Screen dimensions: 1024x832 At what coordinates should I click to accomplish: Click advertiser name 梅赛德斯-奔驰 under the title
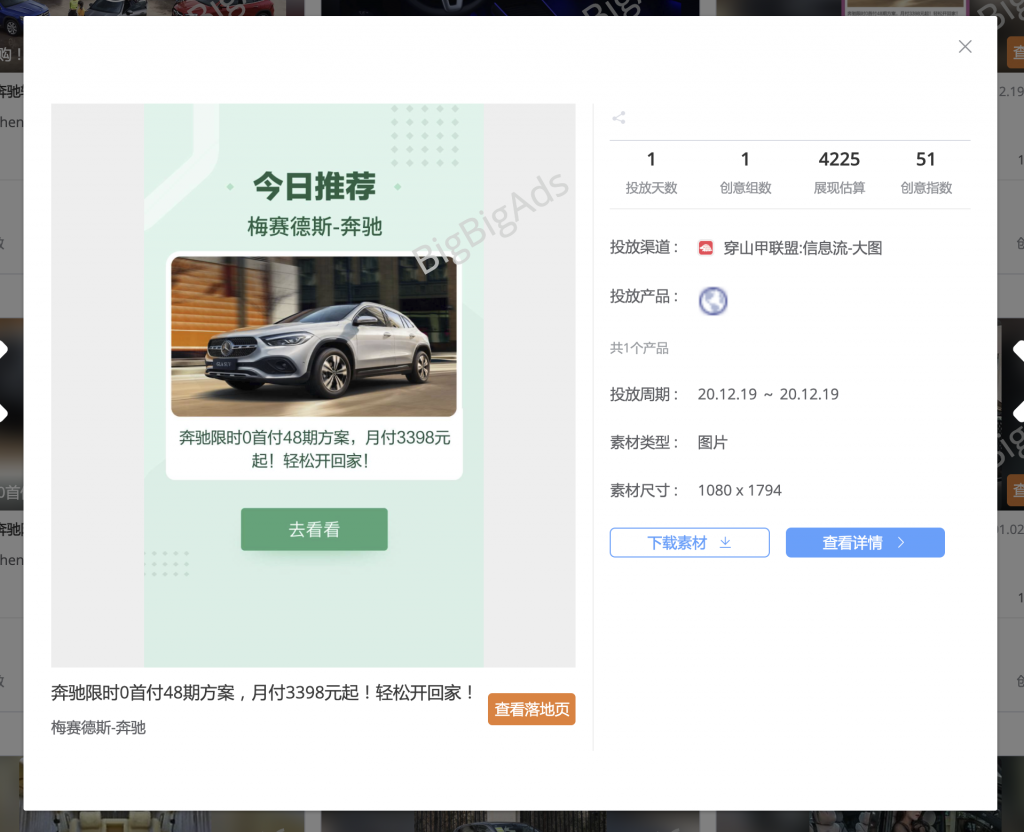coord(98,728)
